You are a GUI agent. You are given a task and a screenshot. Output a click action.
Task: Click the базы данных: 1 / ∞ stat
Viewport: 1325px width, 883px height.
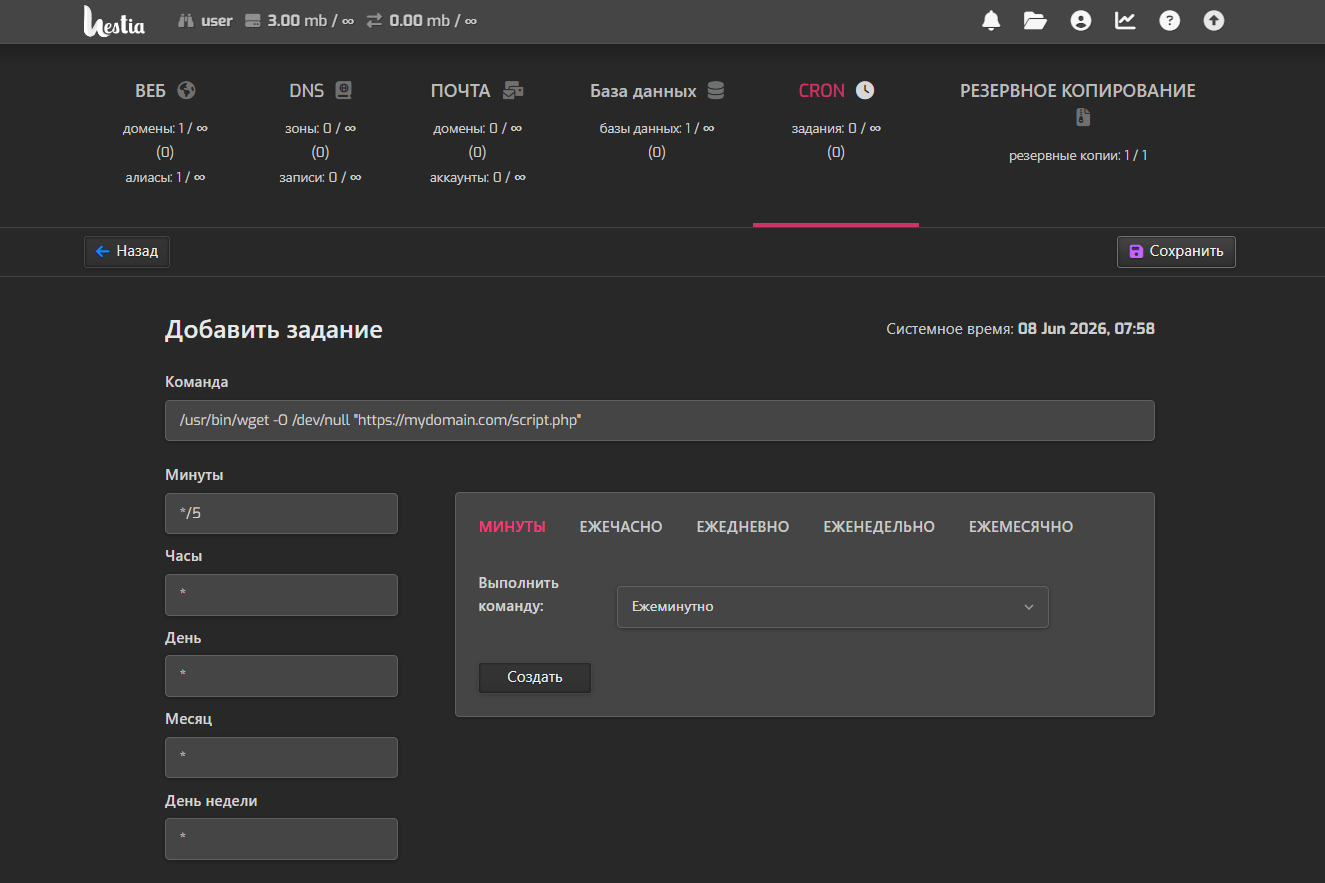click(657, 128)
